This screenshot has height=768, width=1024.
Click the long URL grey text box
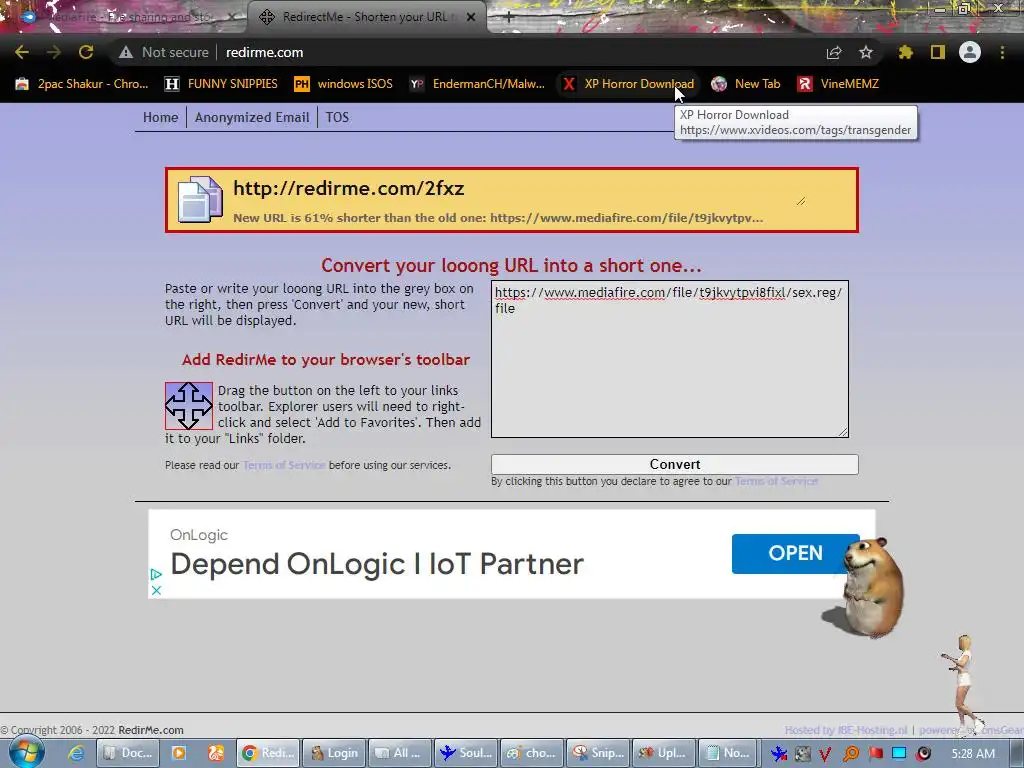(669, 359)
